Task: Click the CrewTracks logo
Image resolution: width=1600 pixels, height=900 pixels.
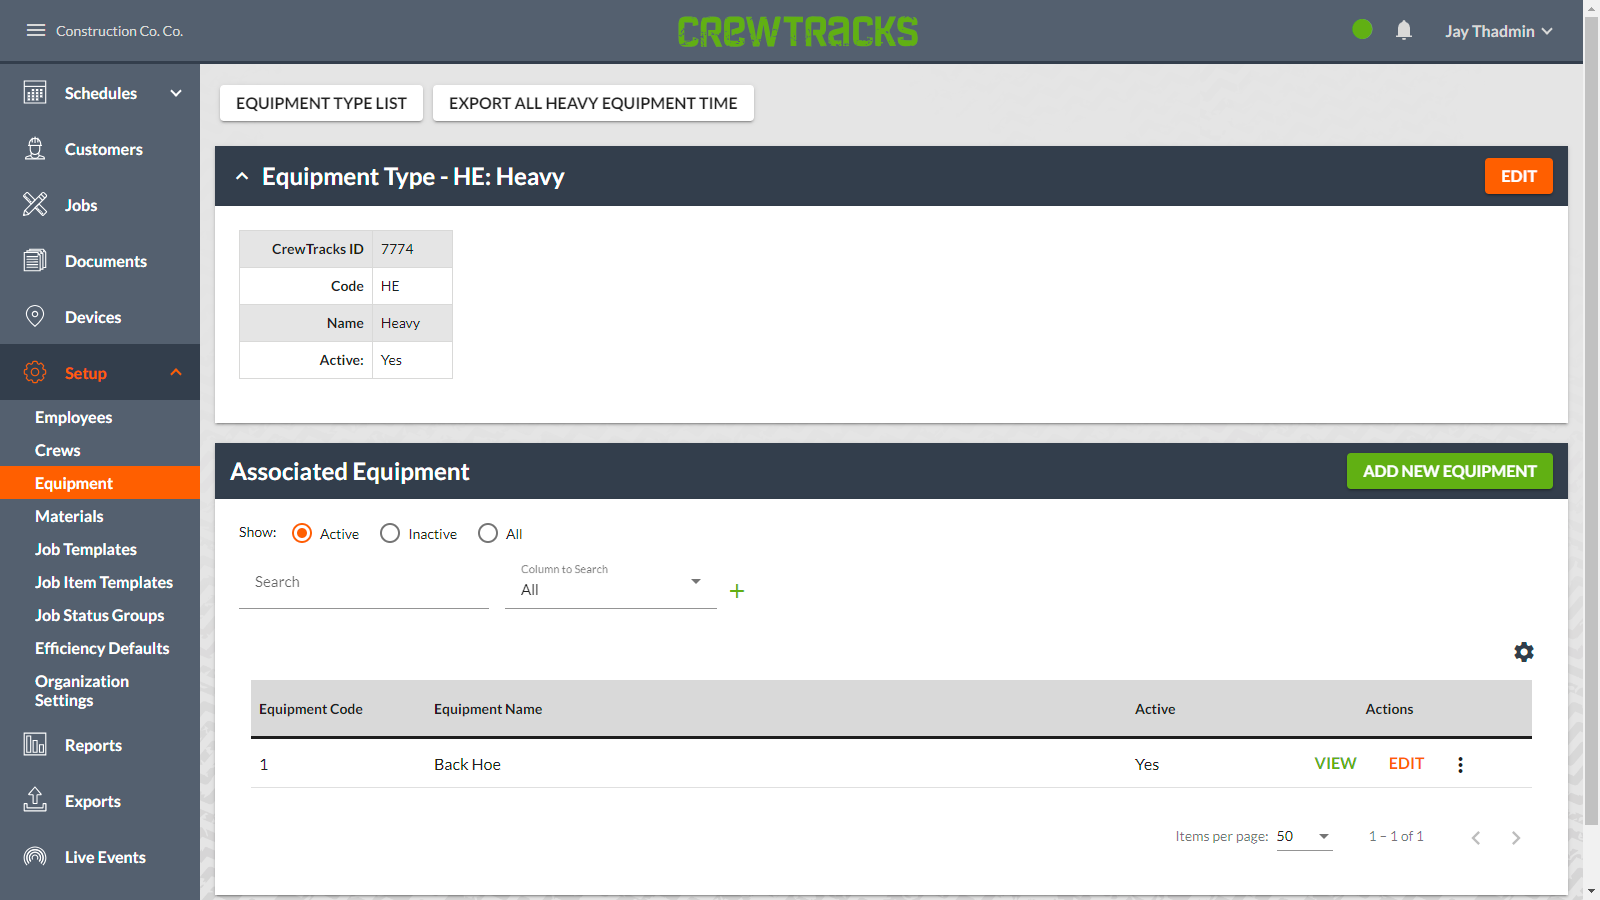Action: [798, 31]
